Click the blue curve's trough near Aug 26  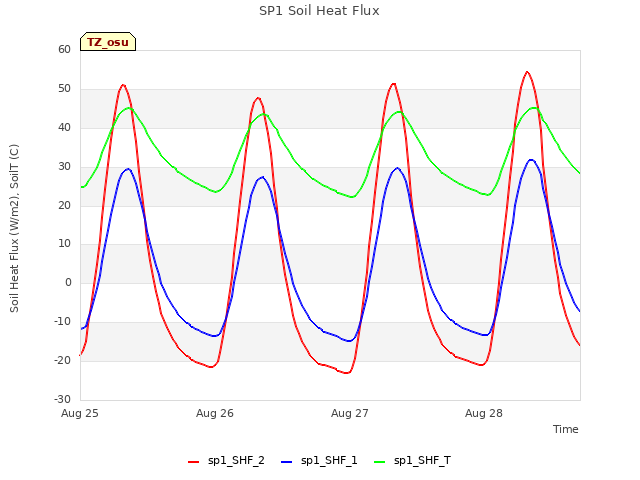tap(215, 336)
